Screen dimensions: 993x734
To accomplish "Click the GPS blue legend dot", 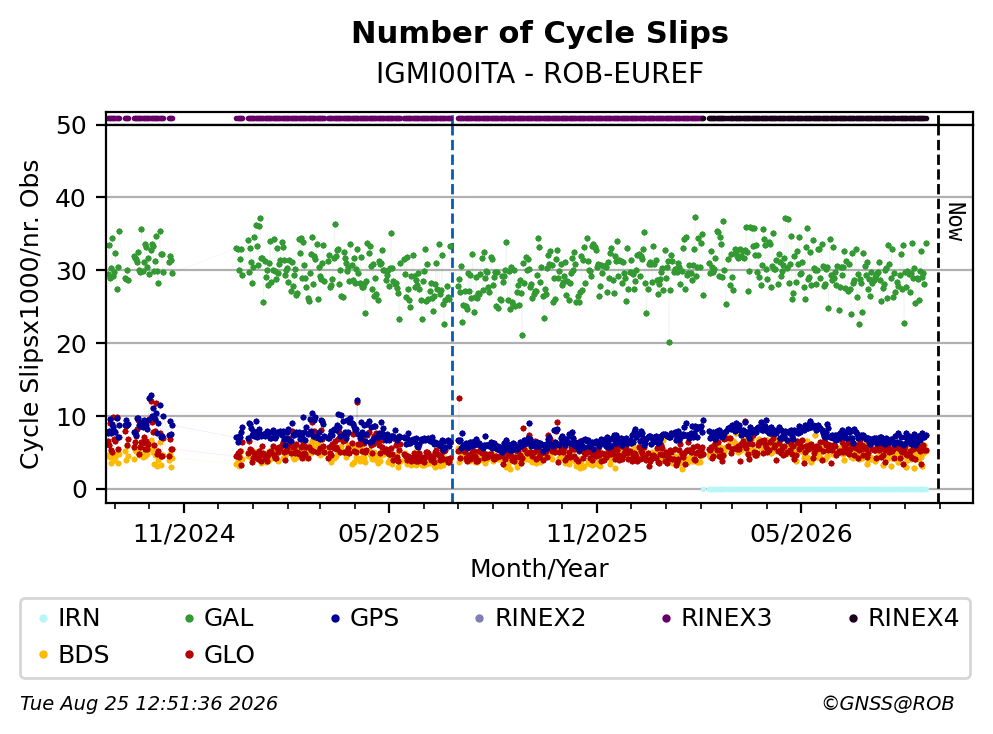I will (335, 618).
